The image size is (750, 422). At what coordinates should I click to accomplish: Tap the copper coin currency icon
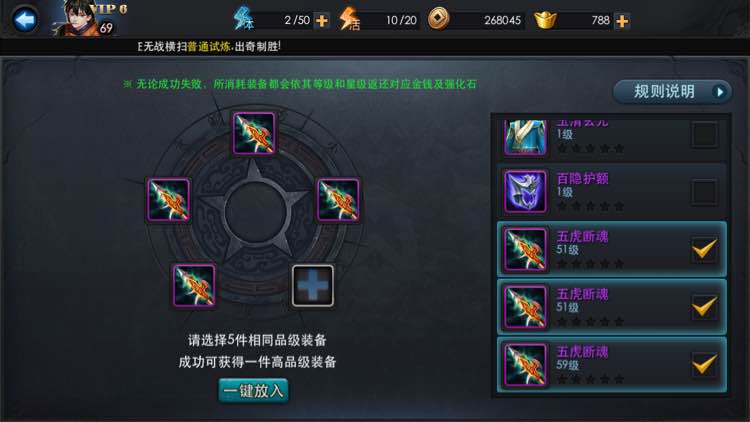click(438, 19)
